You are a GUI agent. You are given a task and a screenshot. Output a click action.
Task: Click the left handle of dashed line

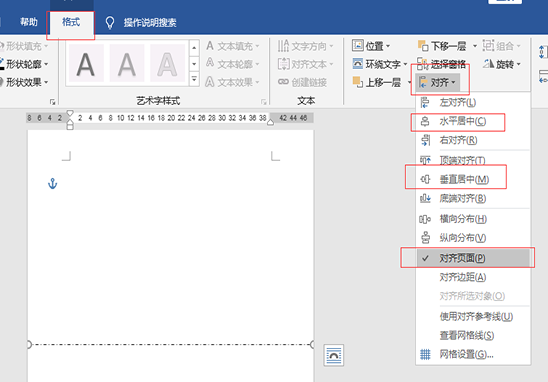coord(29,345)
